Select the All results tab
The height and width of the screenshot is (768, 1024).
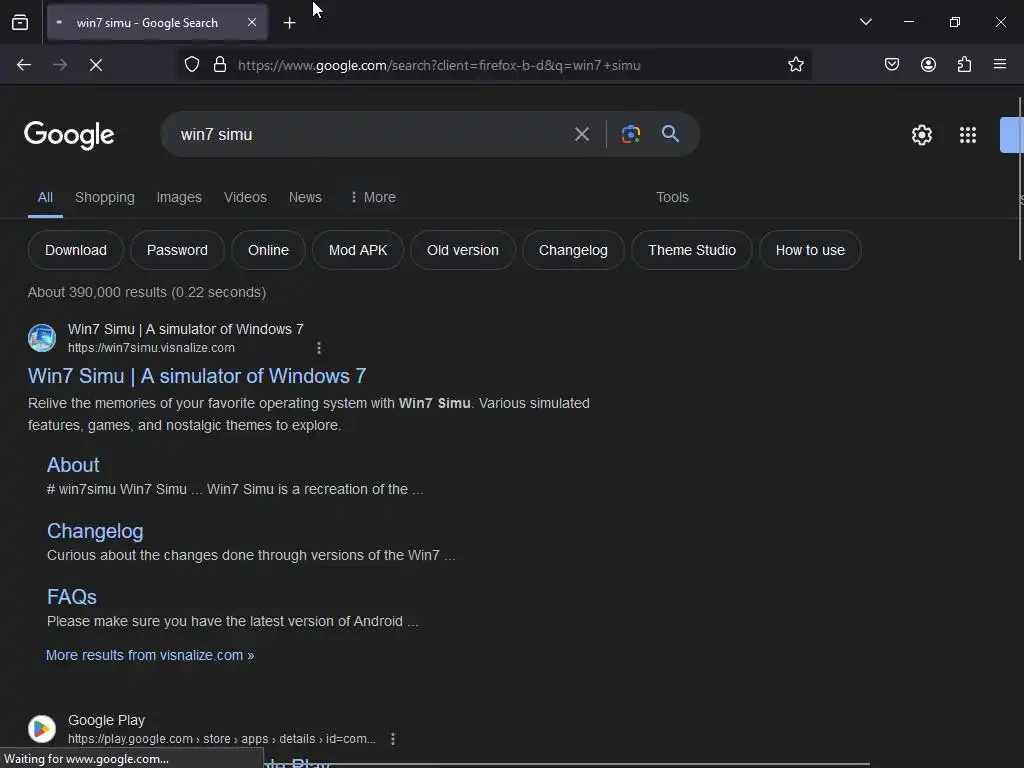(45, 197)
